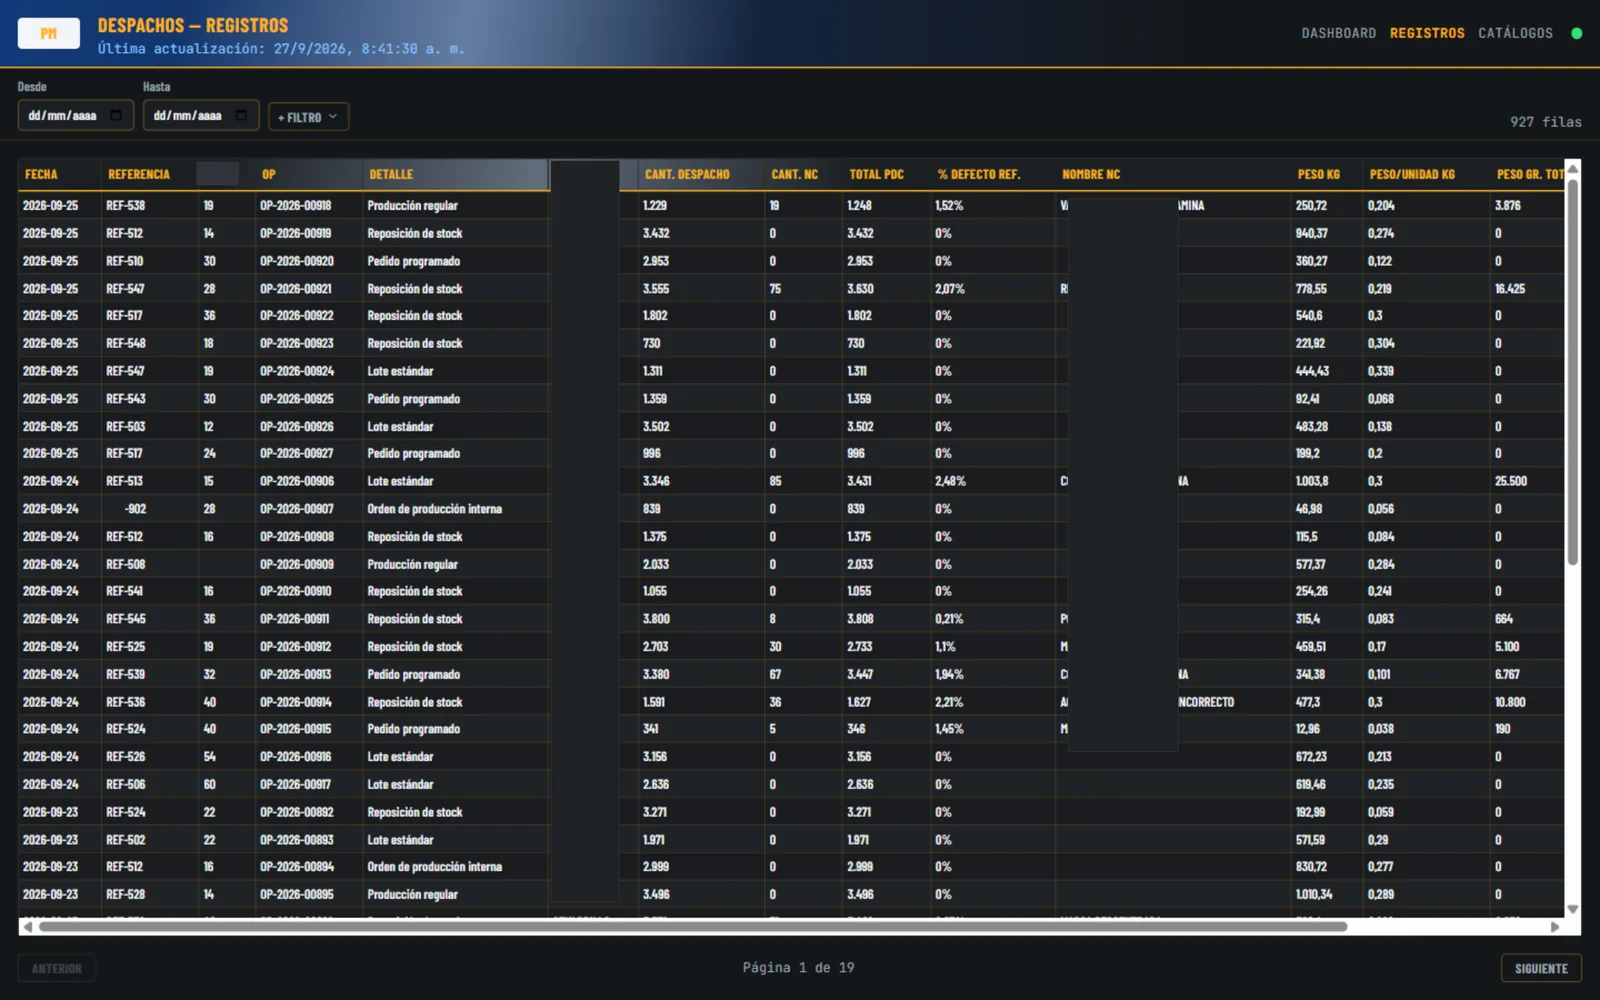Open the Hasta date picker calendar icon

click(241, 116)
